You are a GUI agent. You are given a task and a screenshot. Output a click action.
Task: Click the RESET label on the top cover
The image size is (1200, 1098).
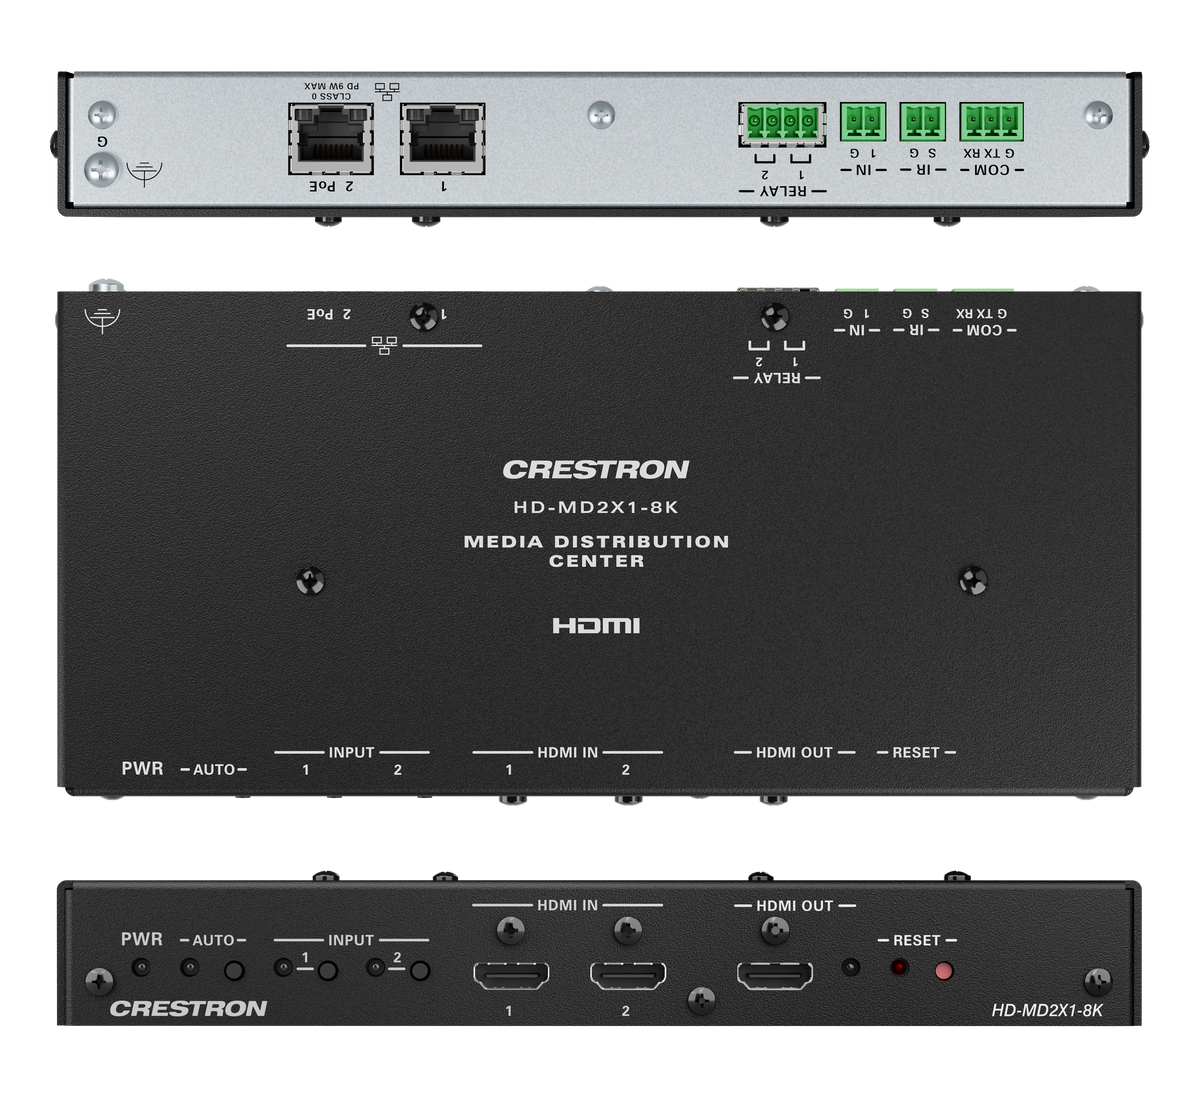pyautogui.click(x=916, y=752)
